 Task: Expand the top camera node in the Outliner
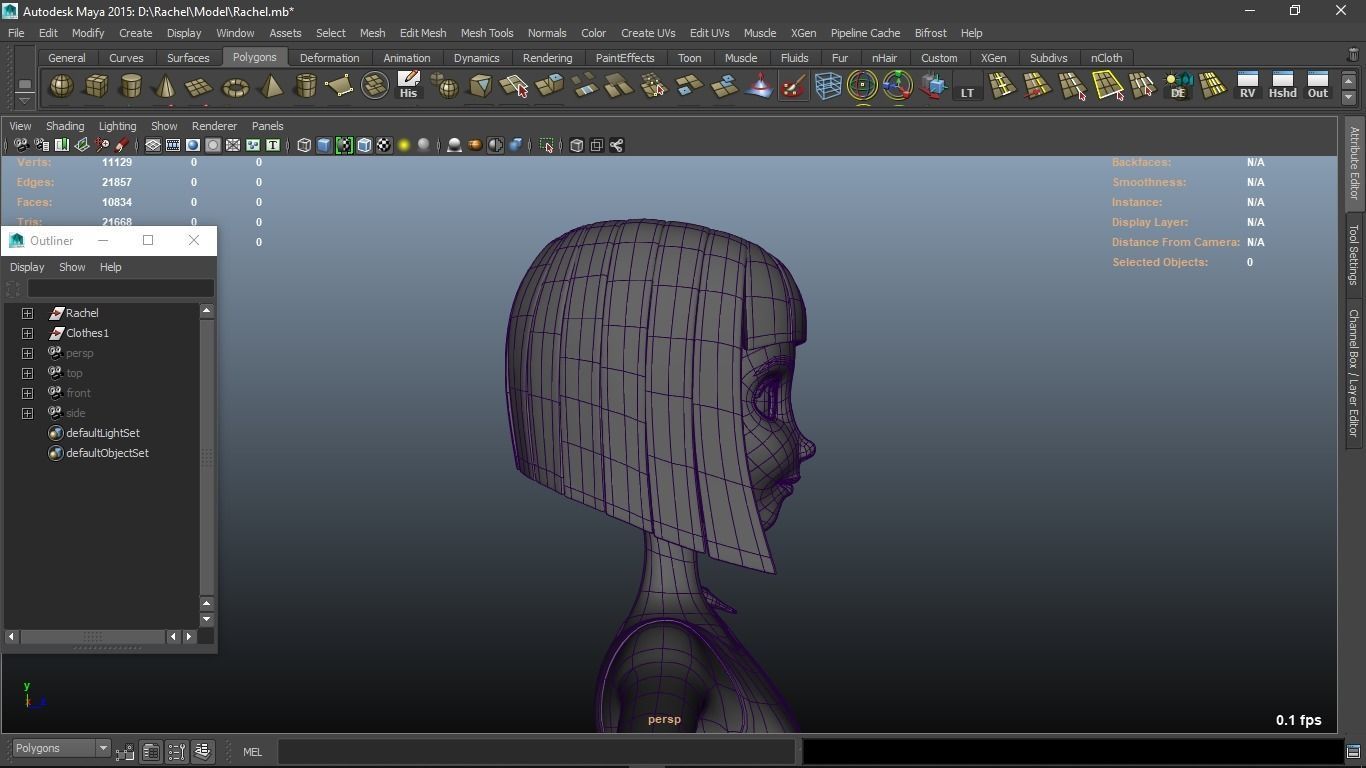point(28,373)
